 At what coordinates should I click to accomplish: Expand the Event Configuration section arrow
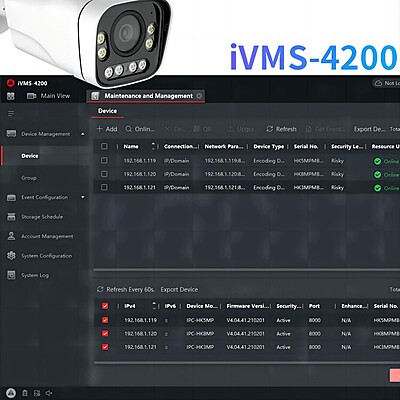83,197
